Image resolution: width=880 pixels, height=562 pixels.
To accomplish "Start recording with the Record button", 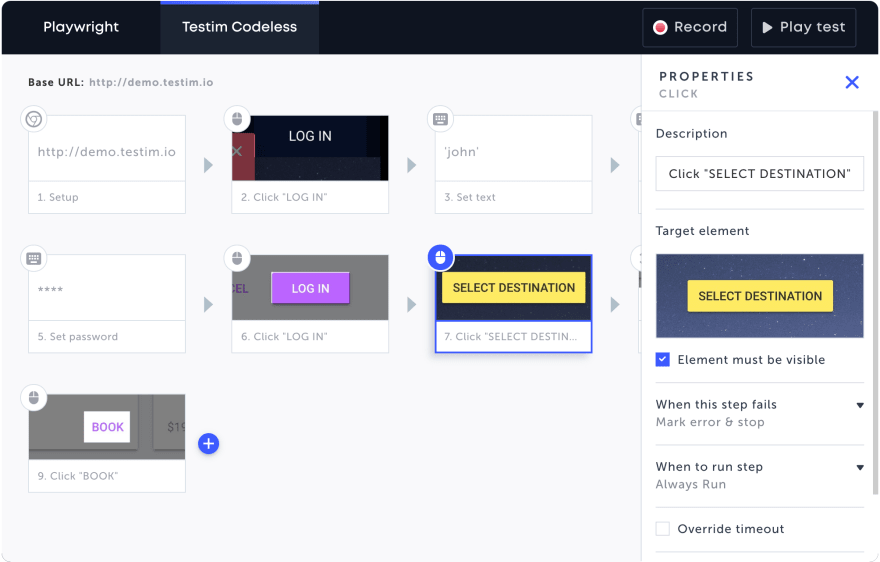I will coord(690,27).
